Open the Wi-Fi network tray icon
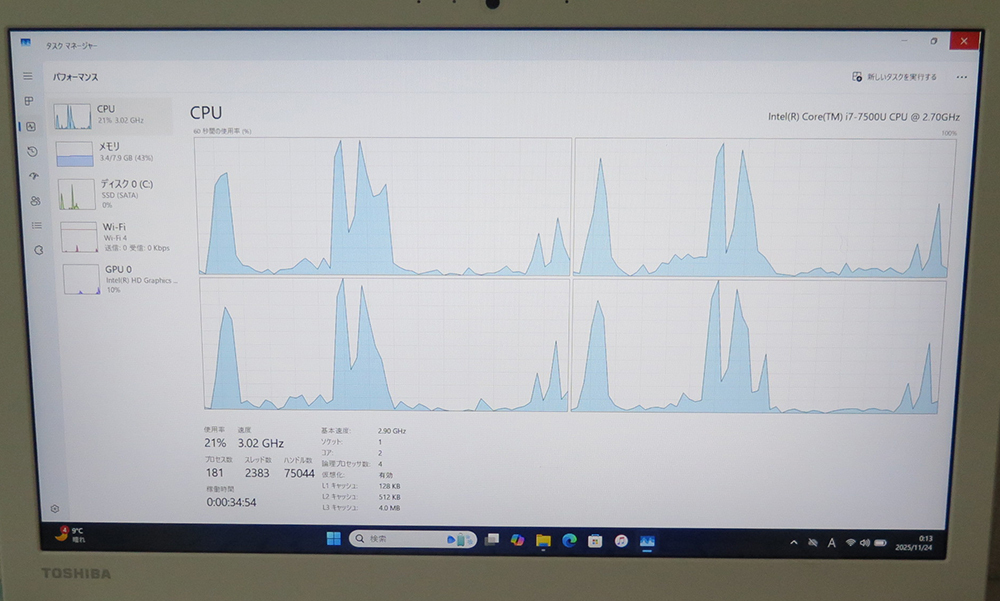The width and height of the screenshot is (1000, 601). 850,543
